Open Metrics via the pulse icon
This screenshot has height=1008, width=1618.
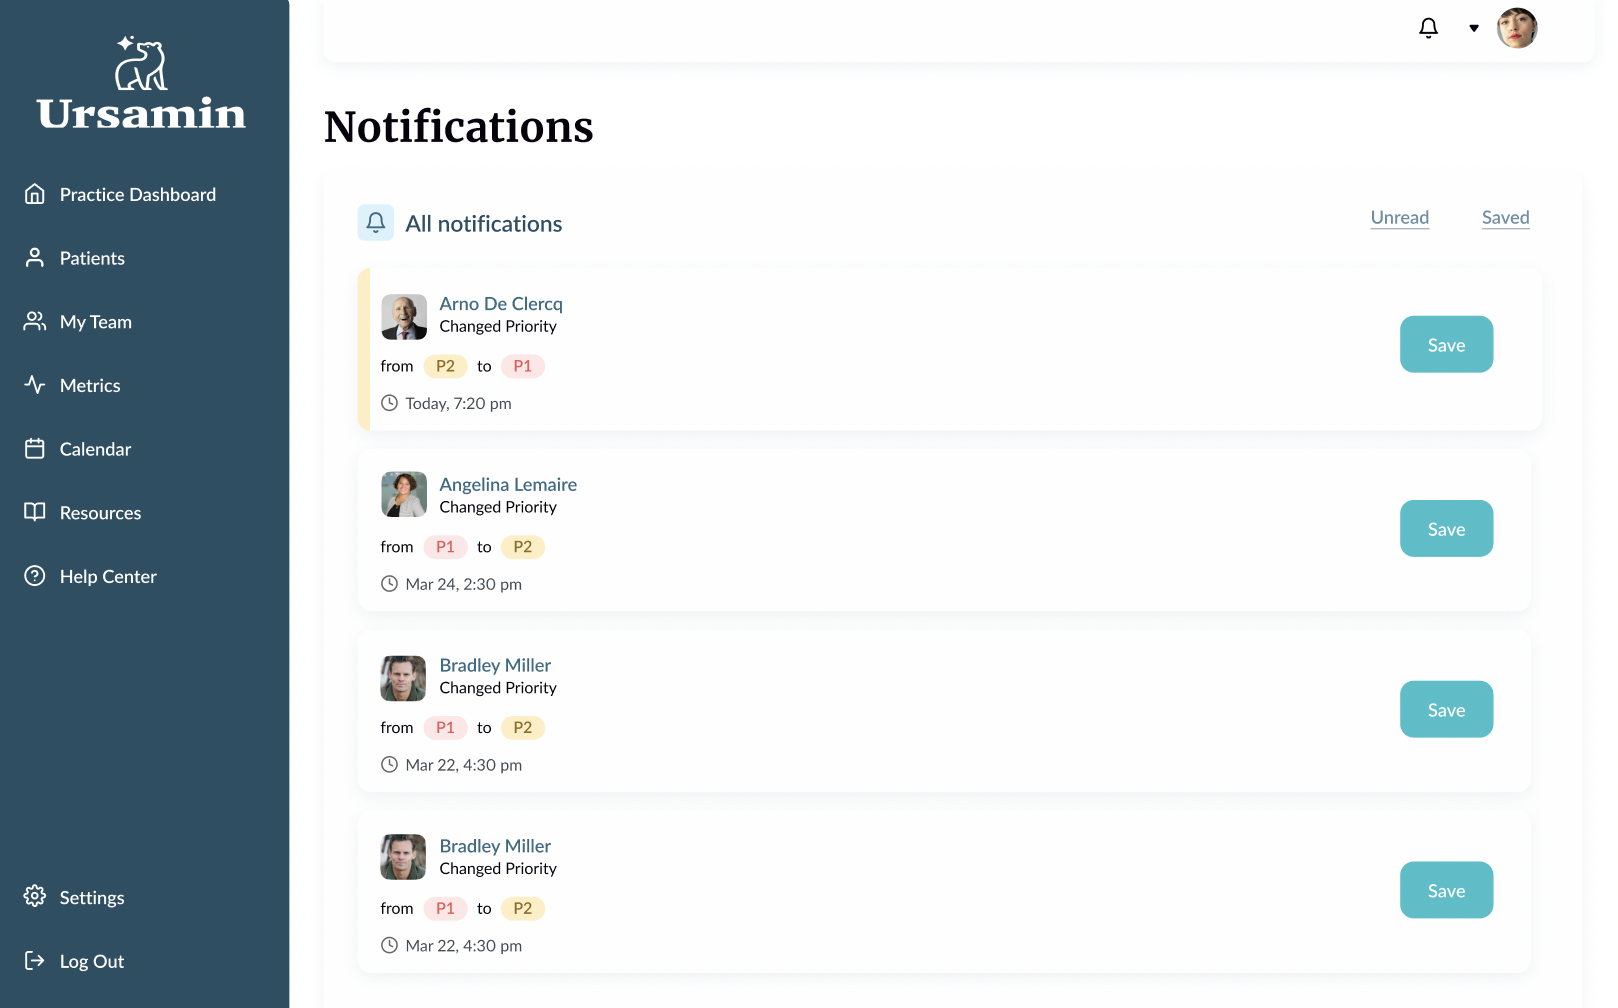pos(35,385)
